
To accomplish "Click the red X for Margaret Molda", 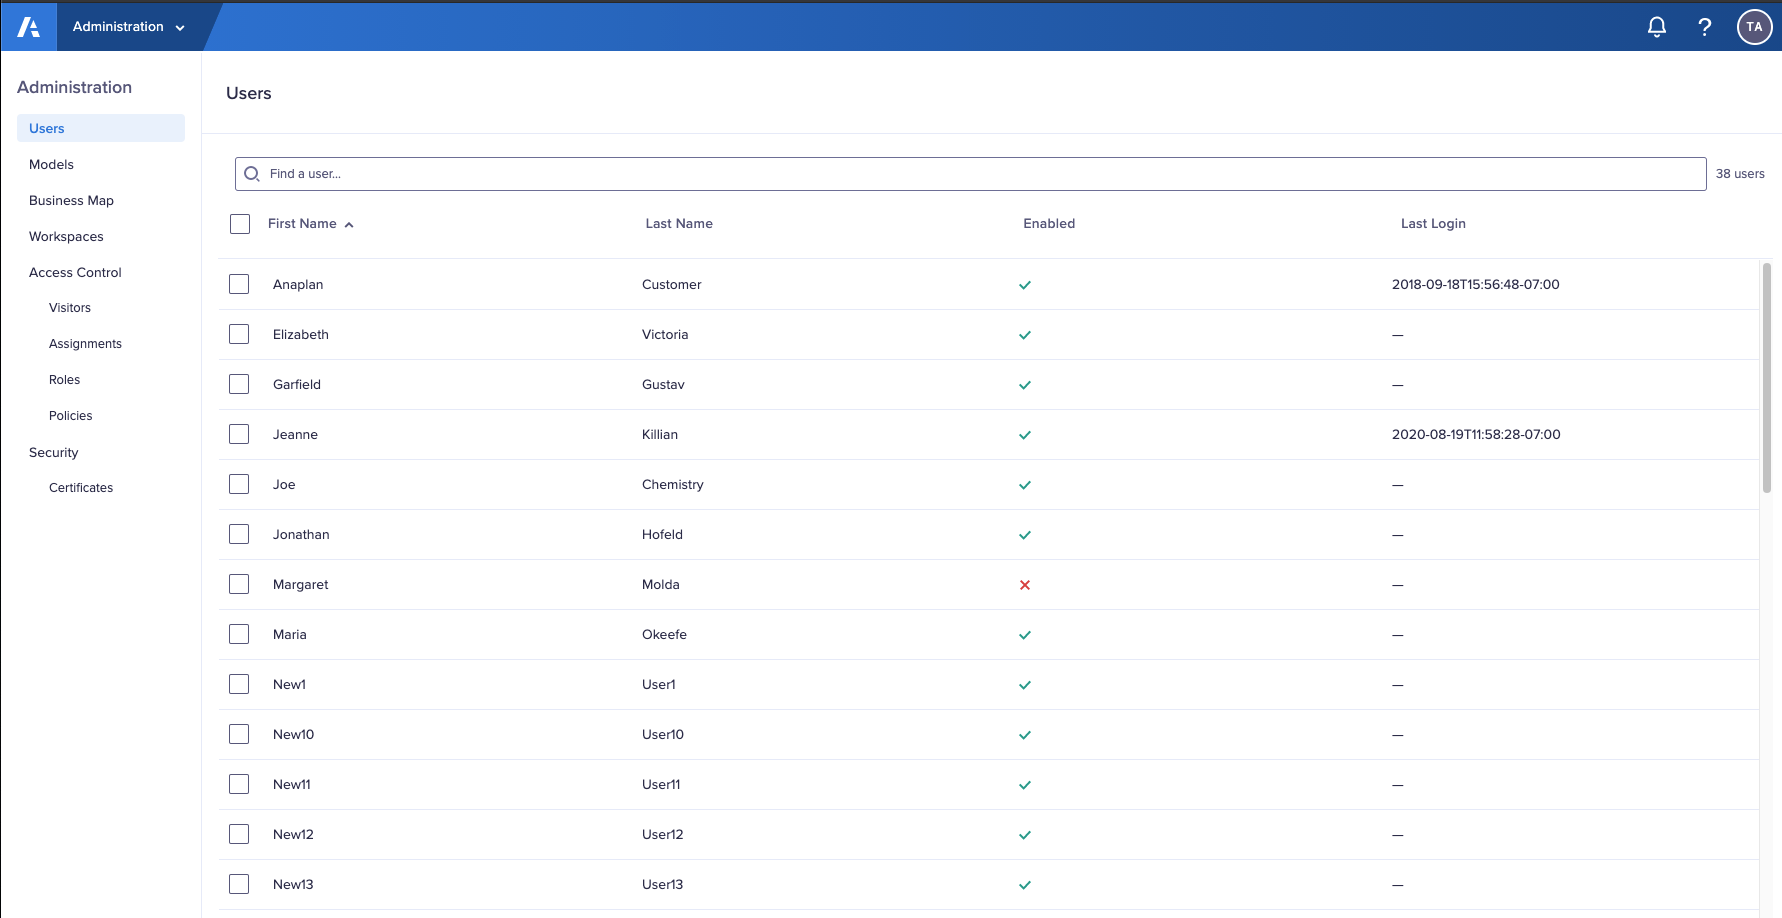I will (1025, 585).
